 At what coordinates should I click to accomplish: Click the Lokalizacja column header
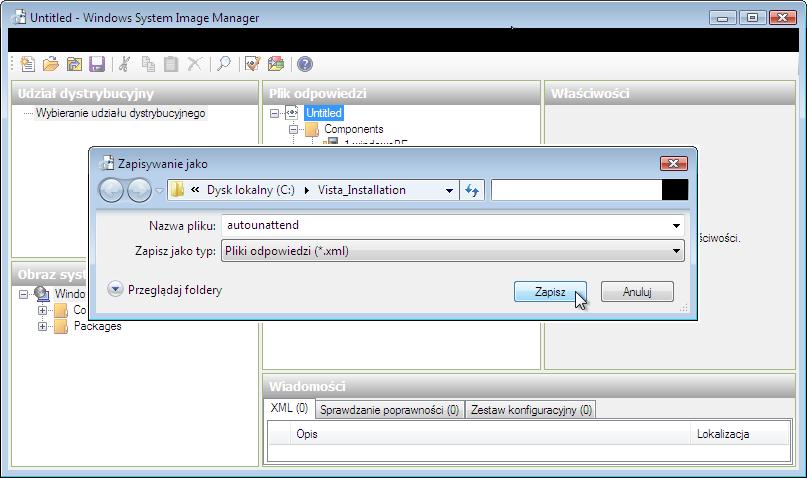[739, 434]
